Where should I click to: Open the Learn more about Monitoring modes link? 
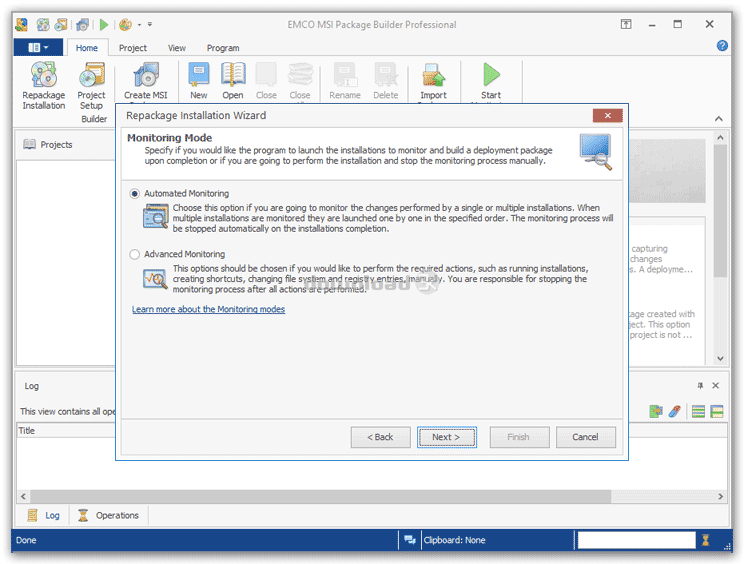click(208, 309)
